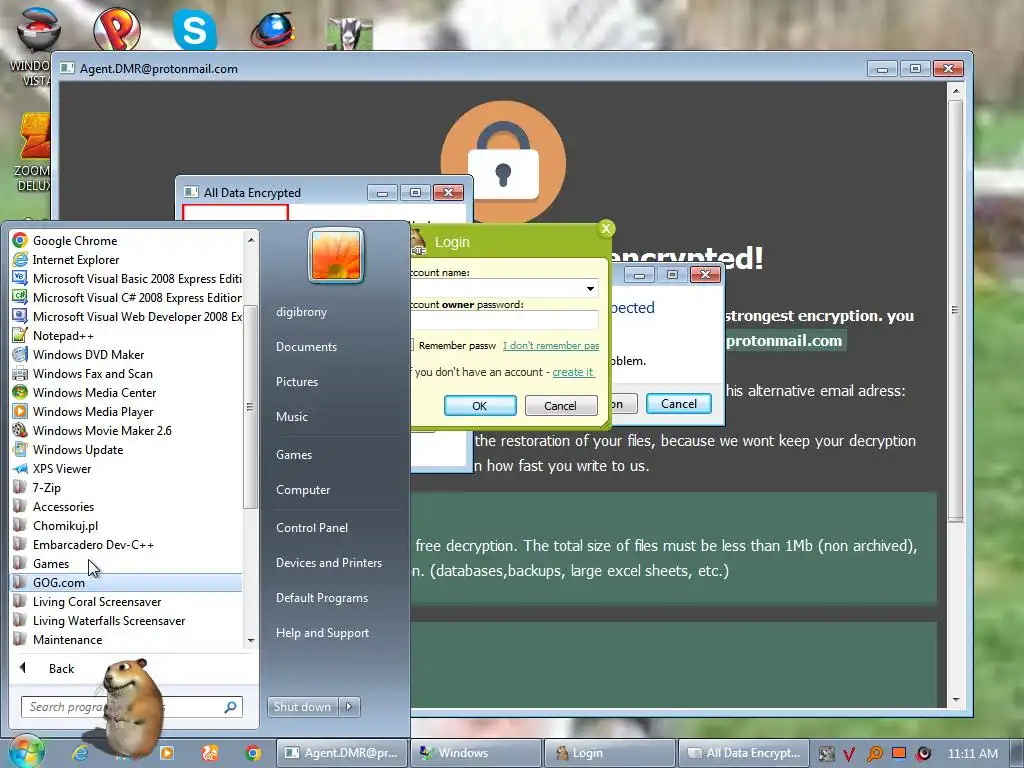Image resolution: width=1024 pixels, height=768 pixels.
Task: Open Google Chrome from Start menu list
Action: coord(127,240)
